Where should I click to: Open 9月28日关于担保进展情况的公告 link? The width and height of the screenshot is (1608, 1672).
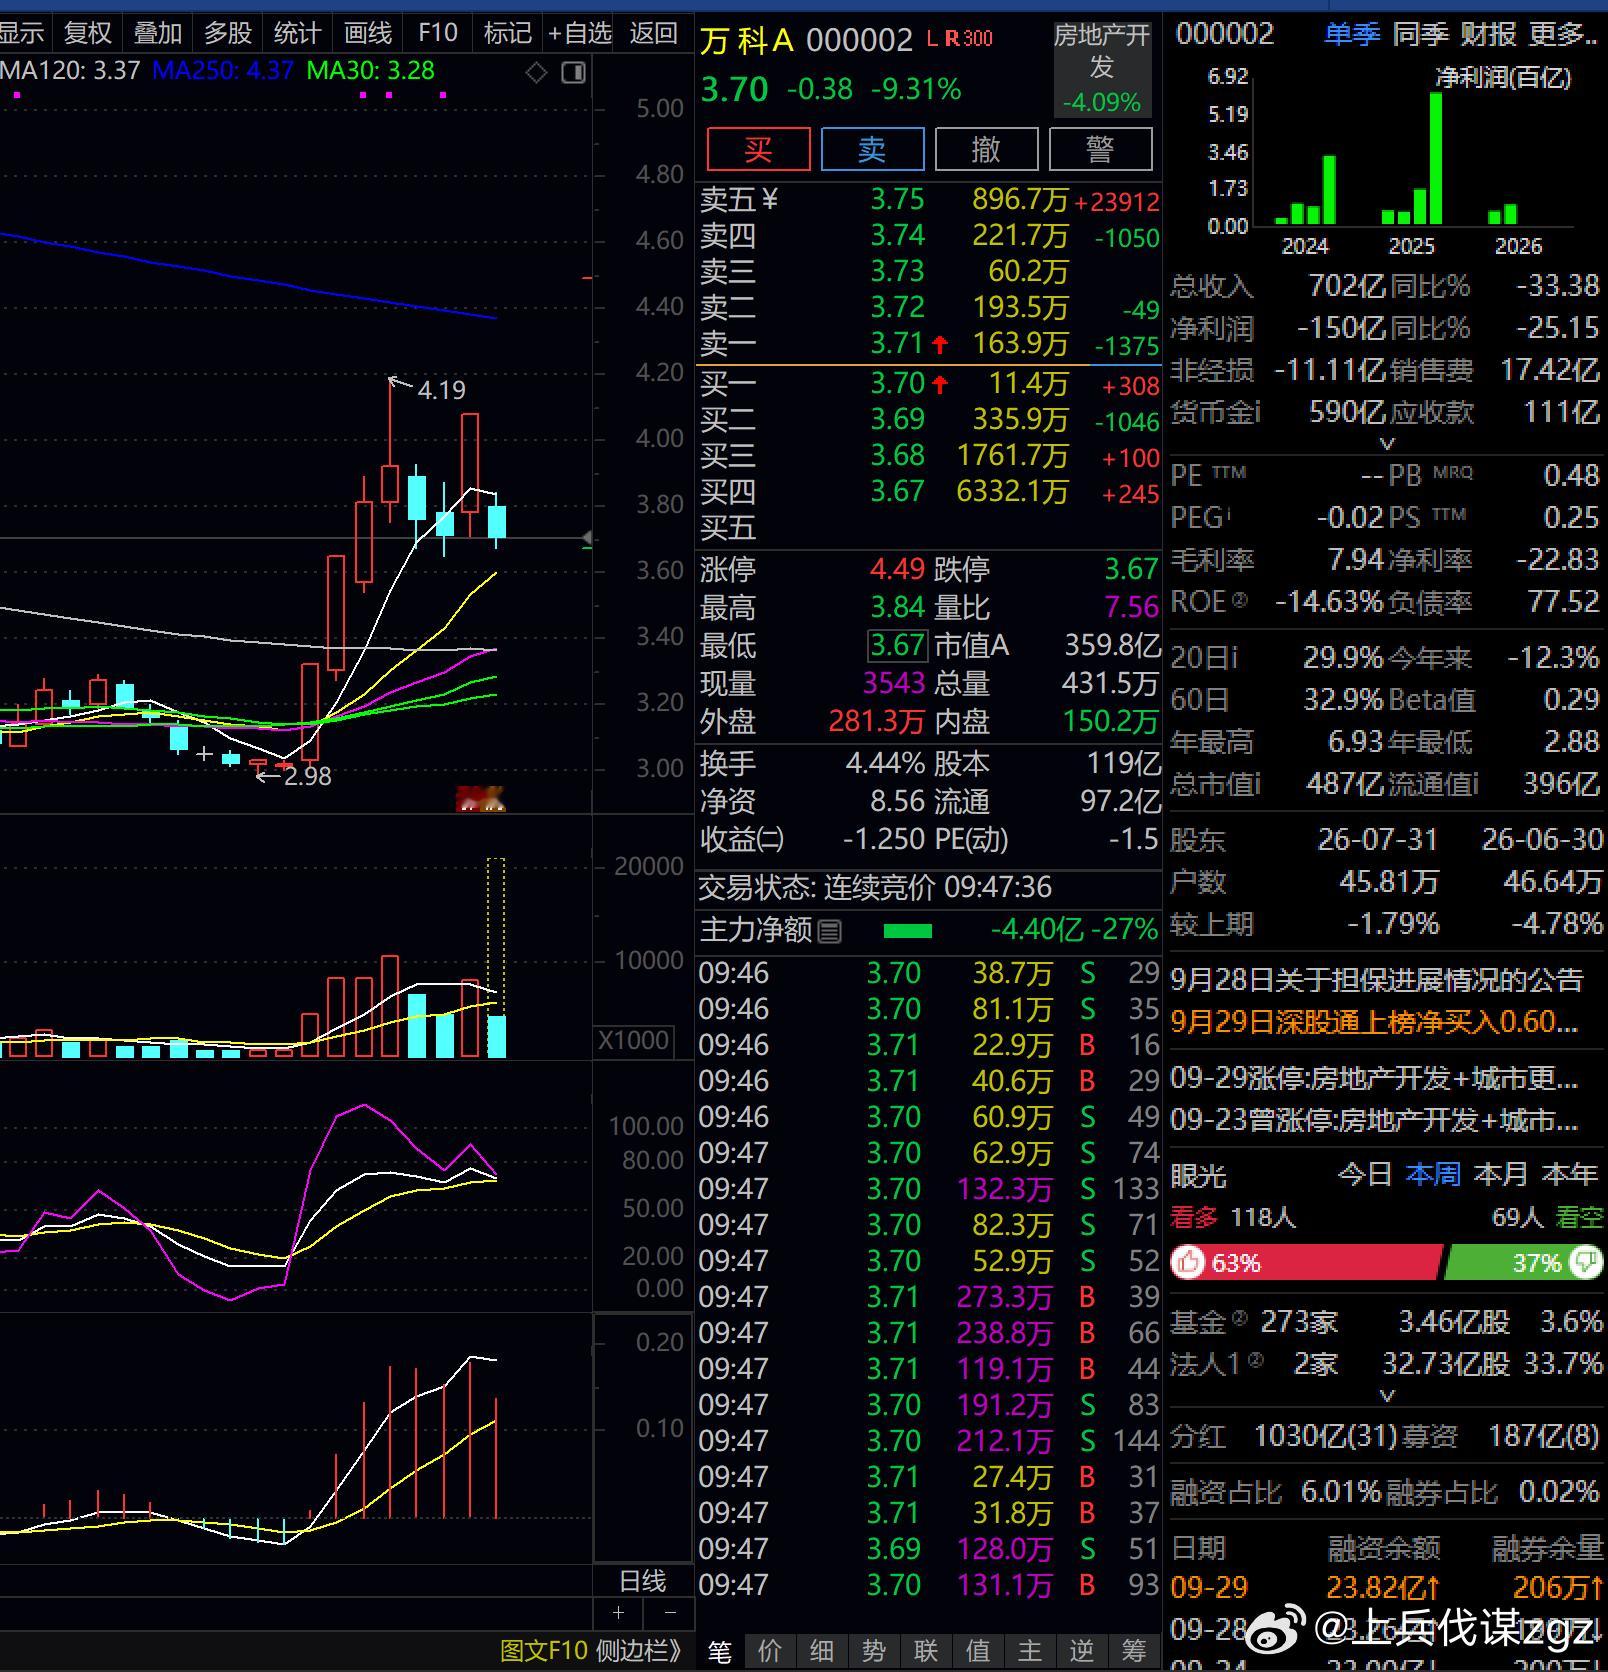[x=1377, y=979]
